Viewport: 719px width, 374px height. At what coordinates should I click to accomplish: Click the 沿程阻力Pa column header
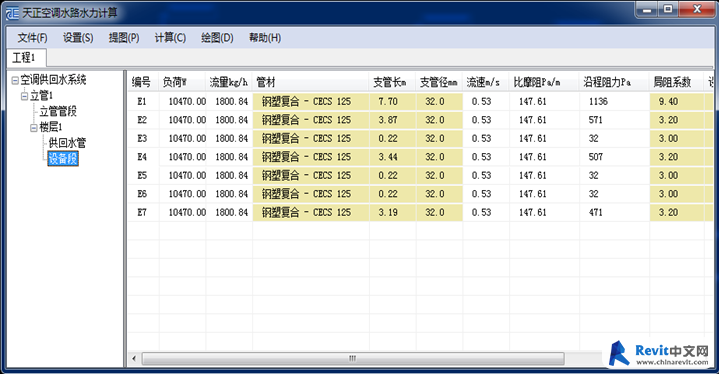tap(614, 82)
